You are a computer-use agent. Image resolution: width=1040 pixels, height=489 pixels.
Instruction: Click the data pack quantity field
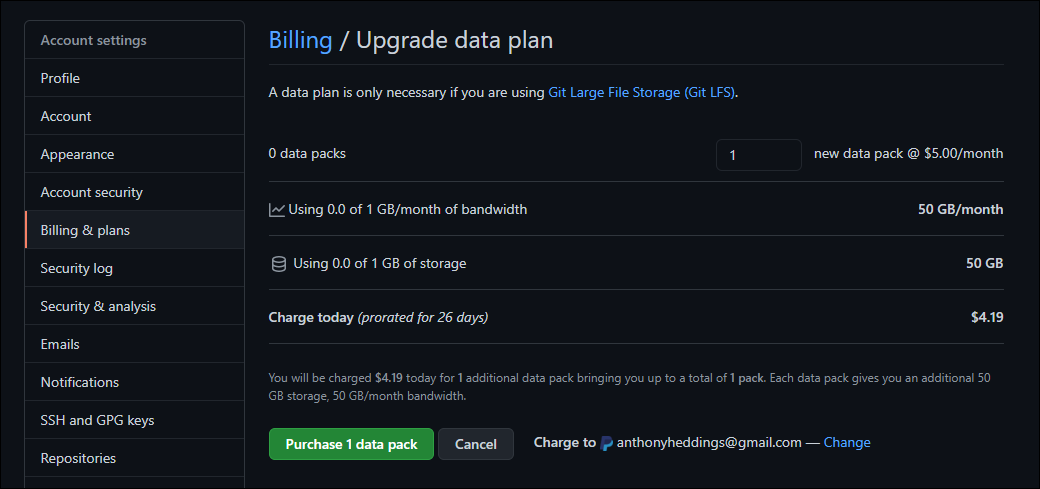[758, 155]
